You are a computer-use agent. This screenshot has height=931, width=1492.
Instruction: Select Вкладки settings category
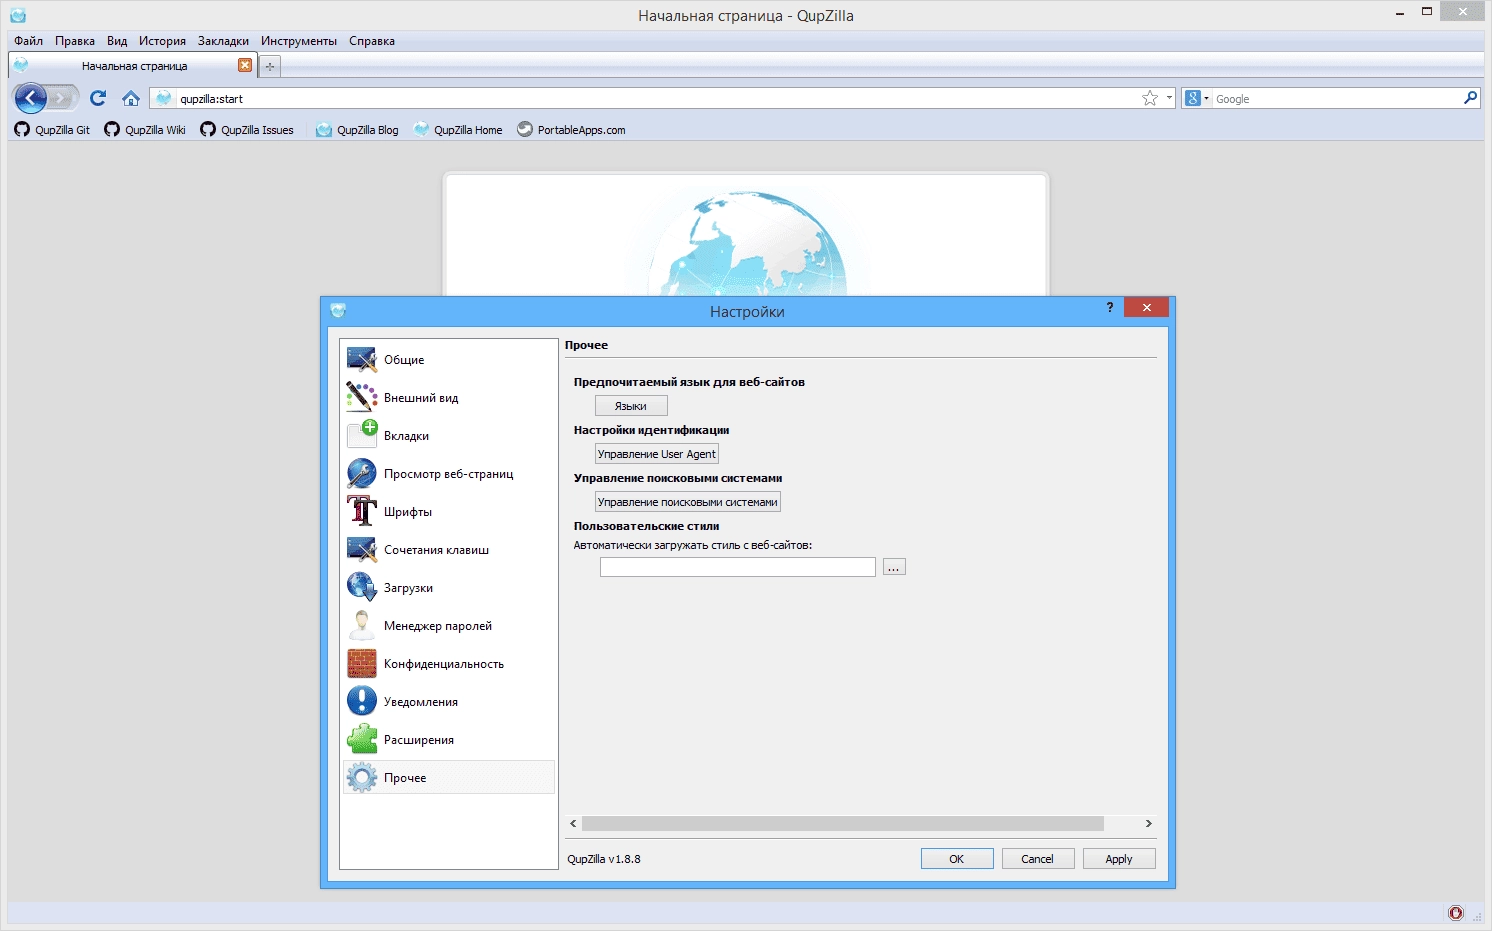tap(448, 436)
